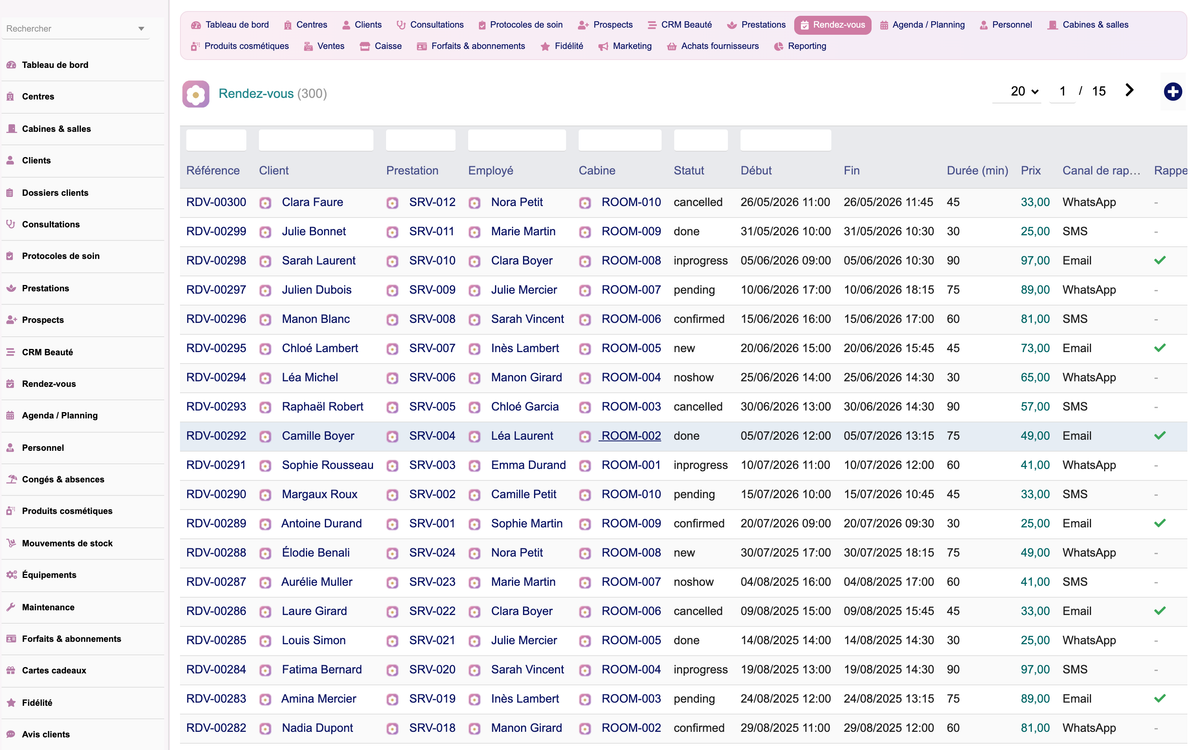
Task: Click the Employé column filter field
Action: 517,140
